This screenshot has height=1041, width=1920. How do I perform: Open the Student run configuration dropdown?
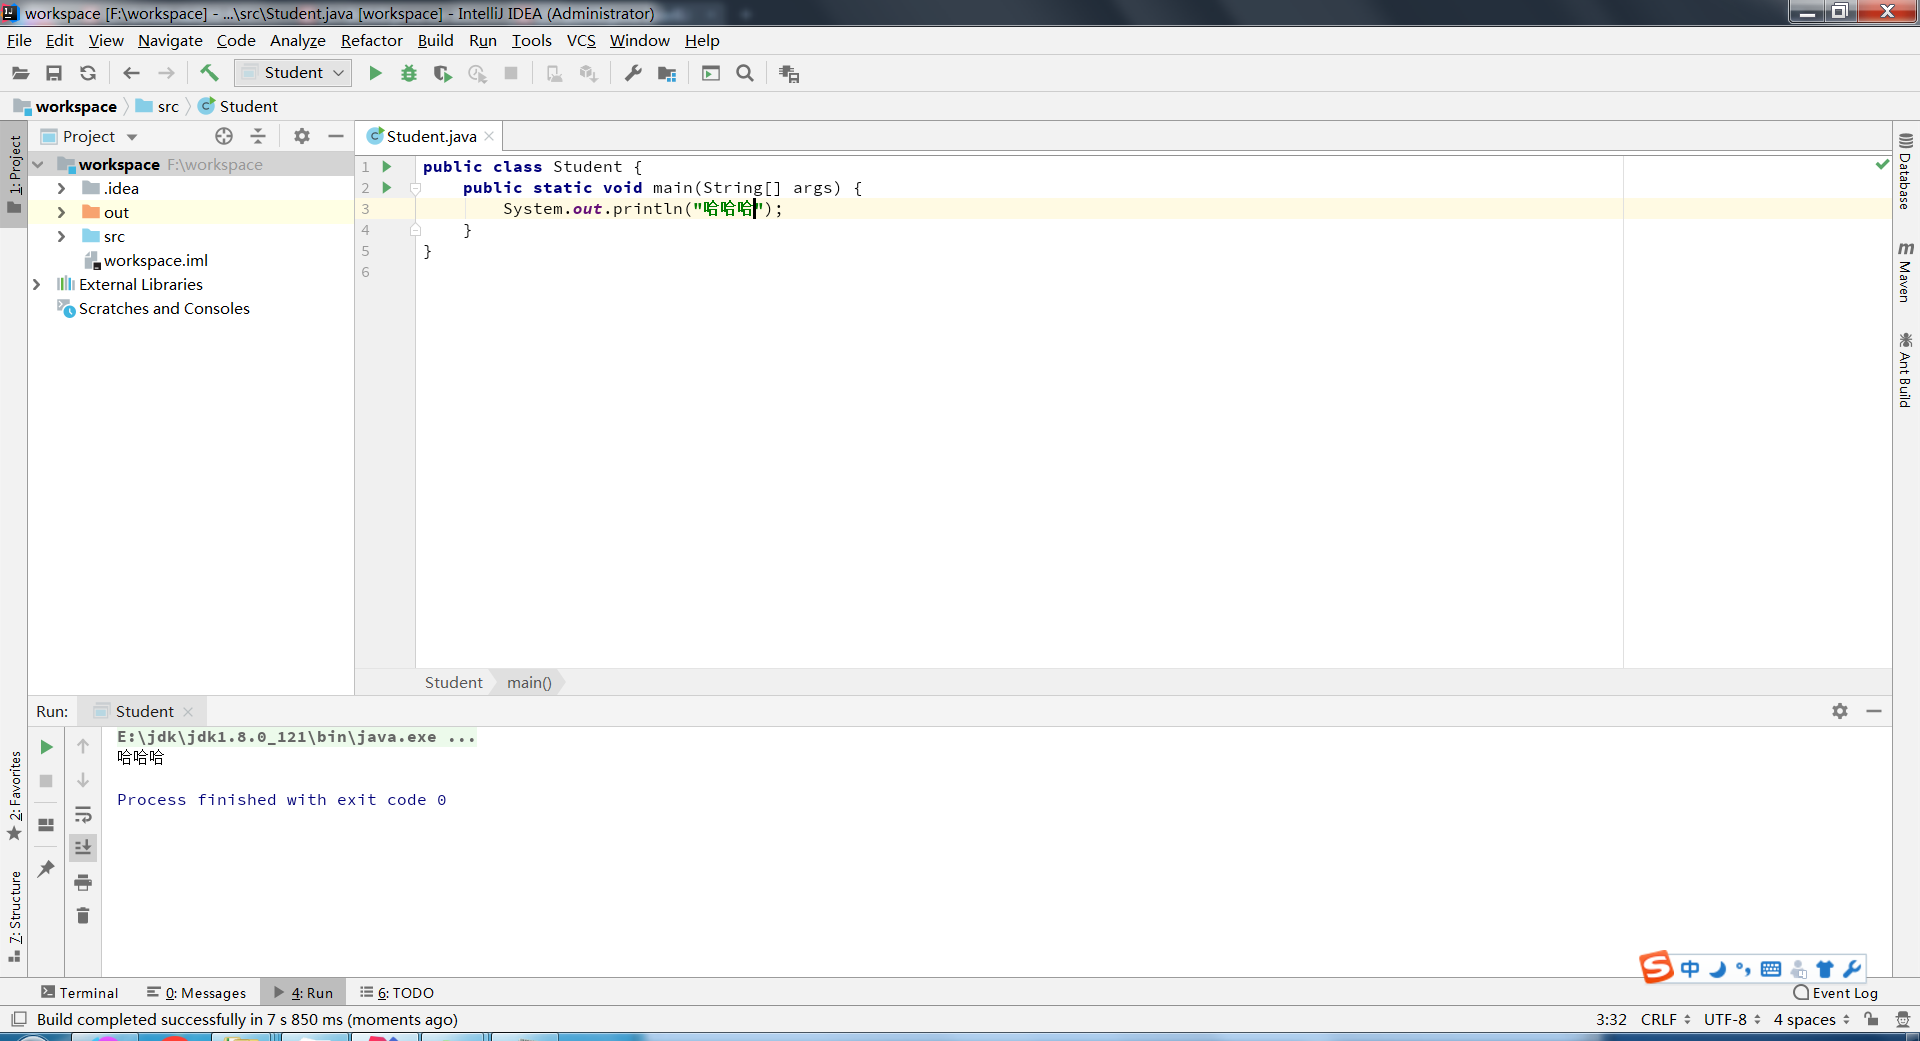(x=293, y=73)
